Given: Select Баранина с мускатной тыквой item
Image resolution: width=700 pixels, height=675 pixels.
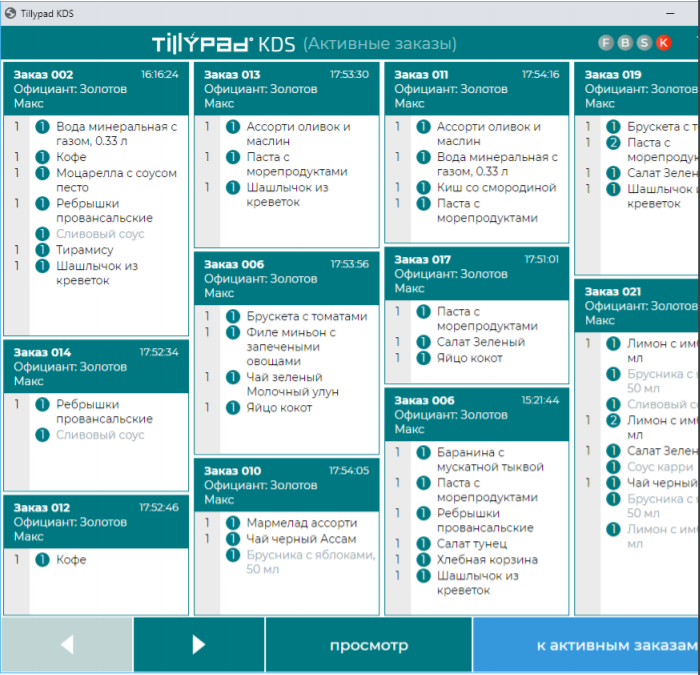Looking at the screenshot, I should (x=490, y=459).
